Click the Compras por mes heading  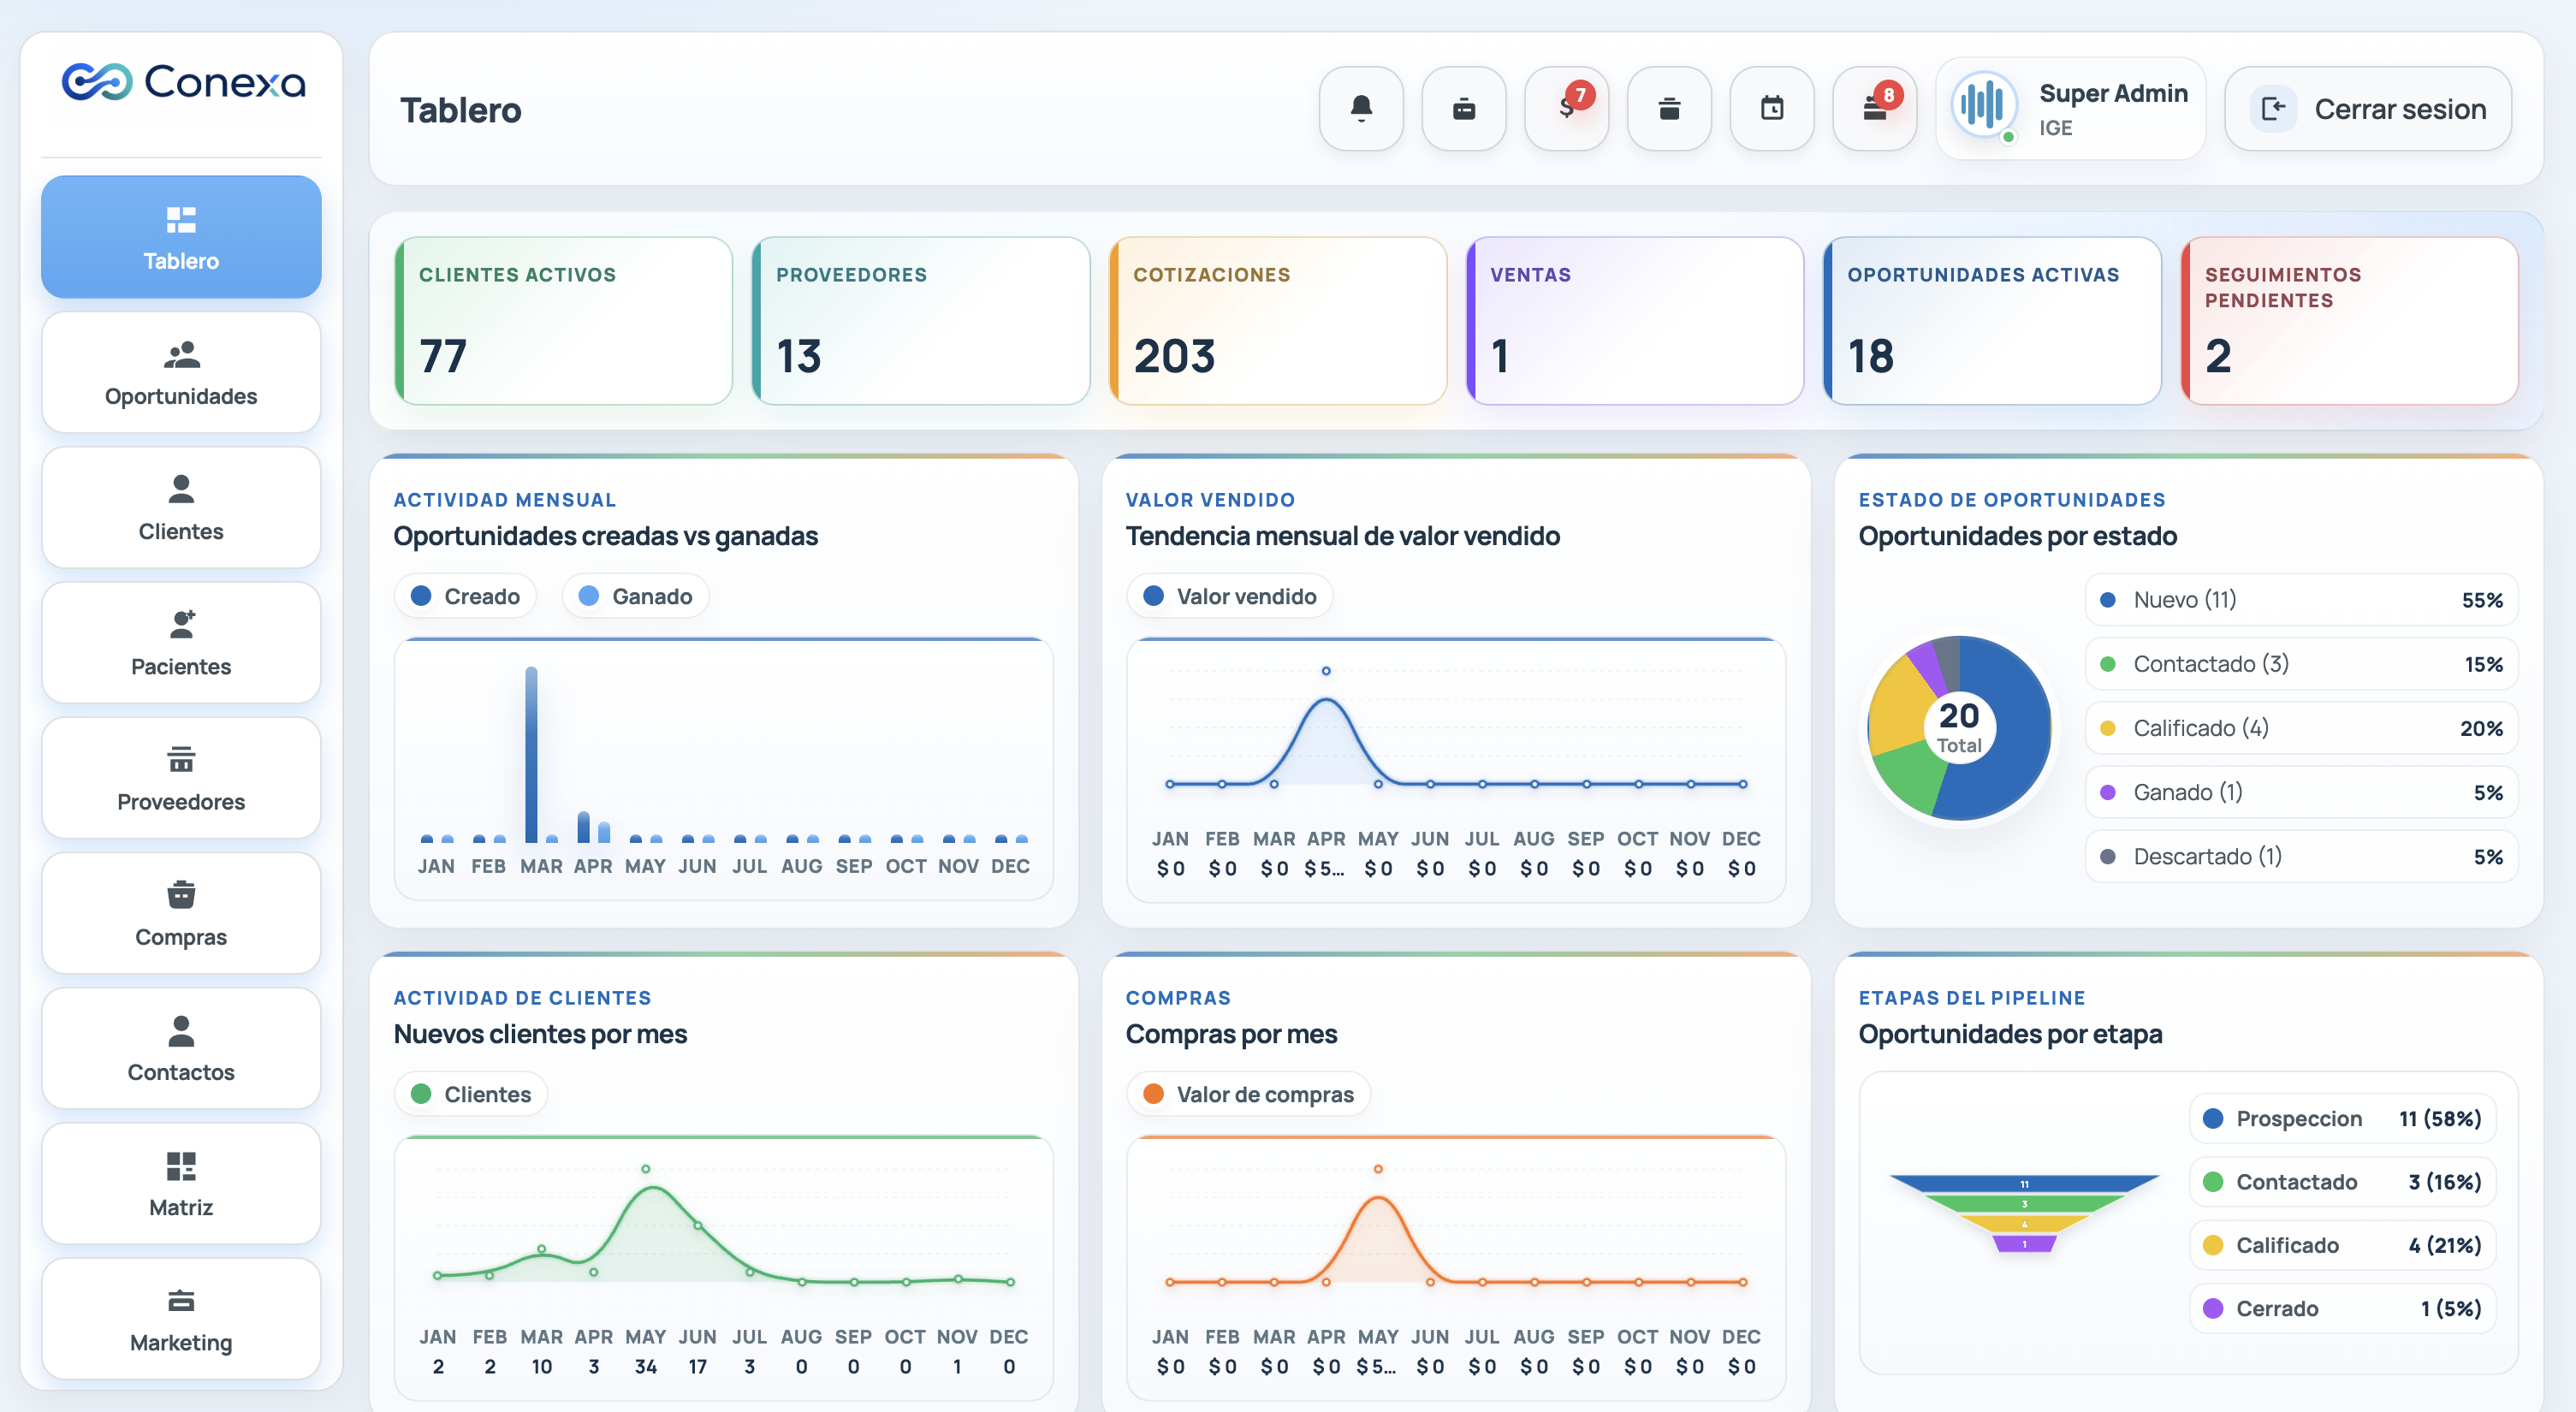[x=1232, y=1034]
